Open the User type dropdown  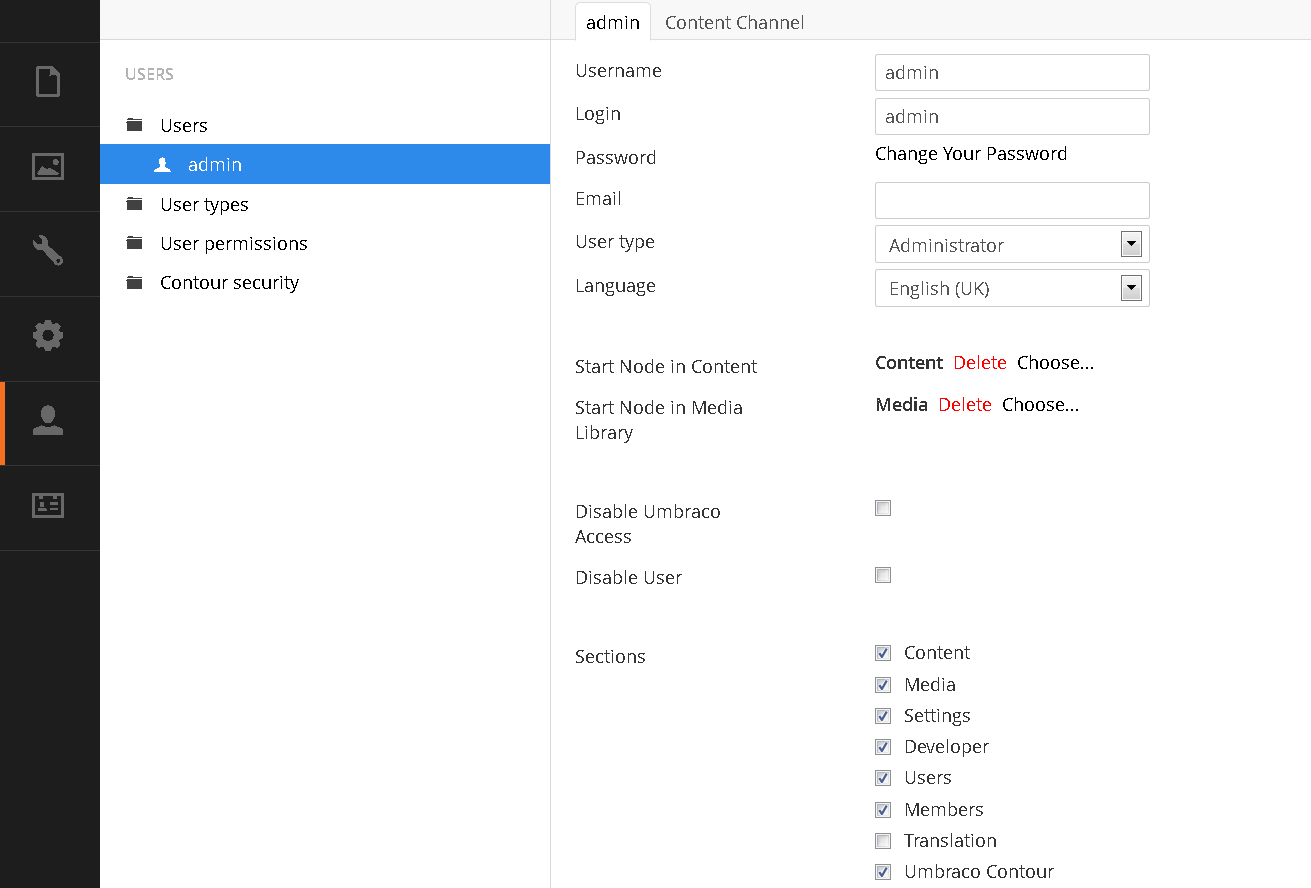1012,245
